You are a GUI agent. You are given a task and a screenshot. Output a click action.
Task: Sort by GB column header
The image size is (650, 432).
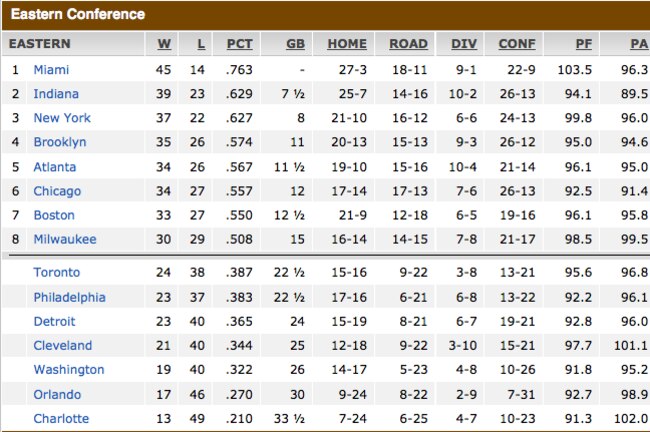(296, 44)
